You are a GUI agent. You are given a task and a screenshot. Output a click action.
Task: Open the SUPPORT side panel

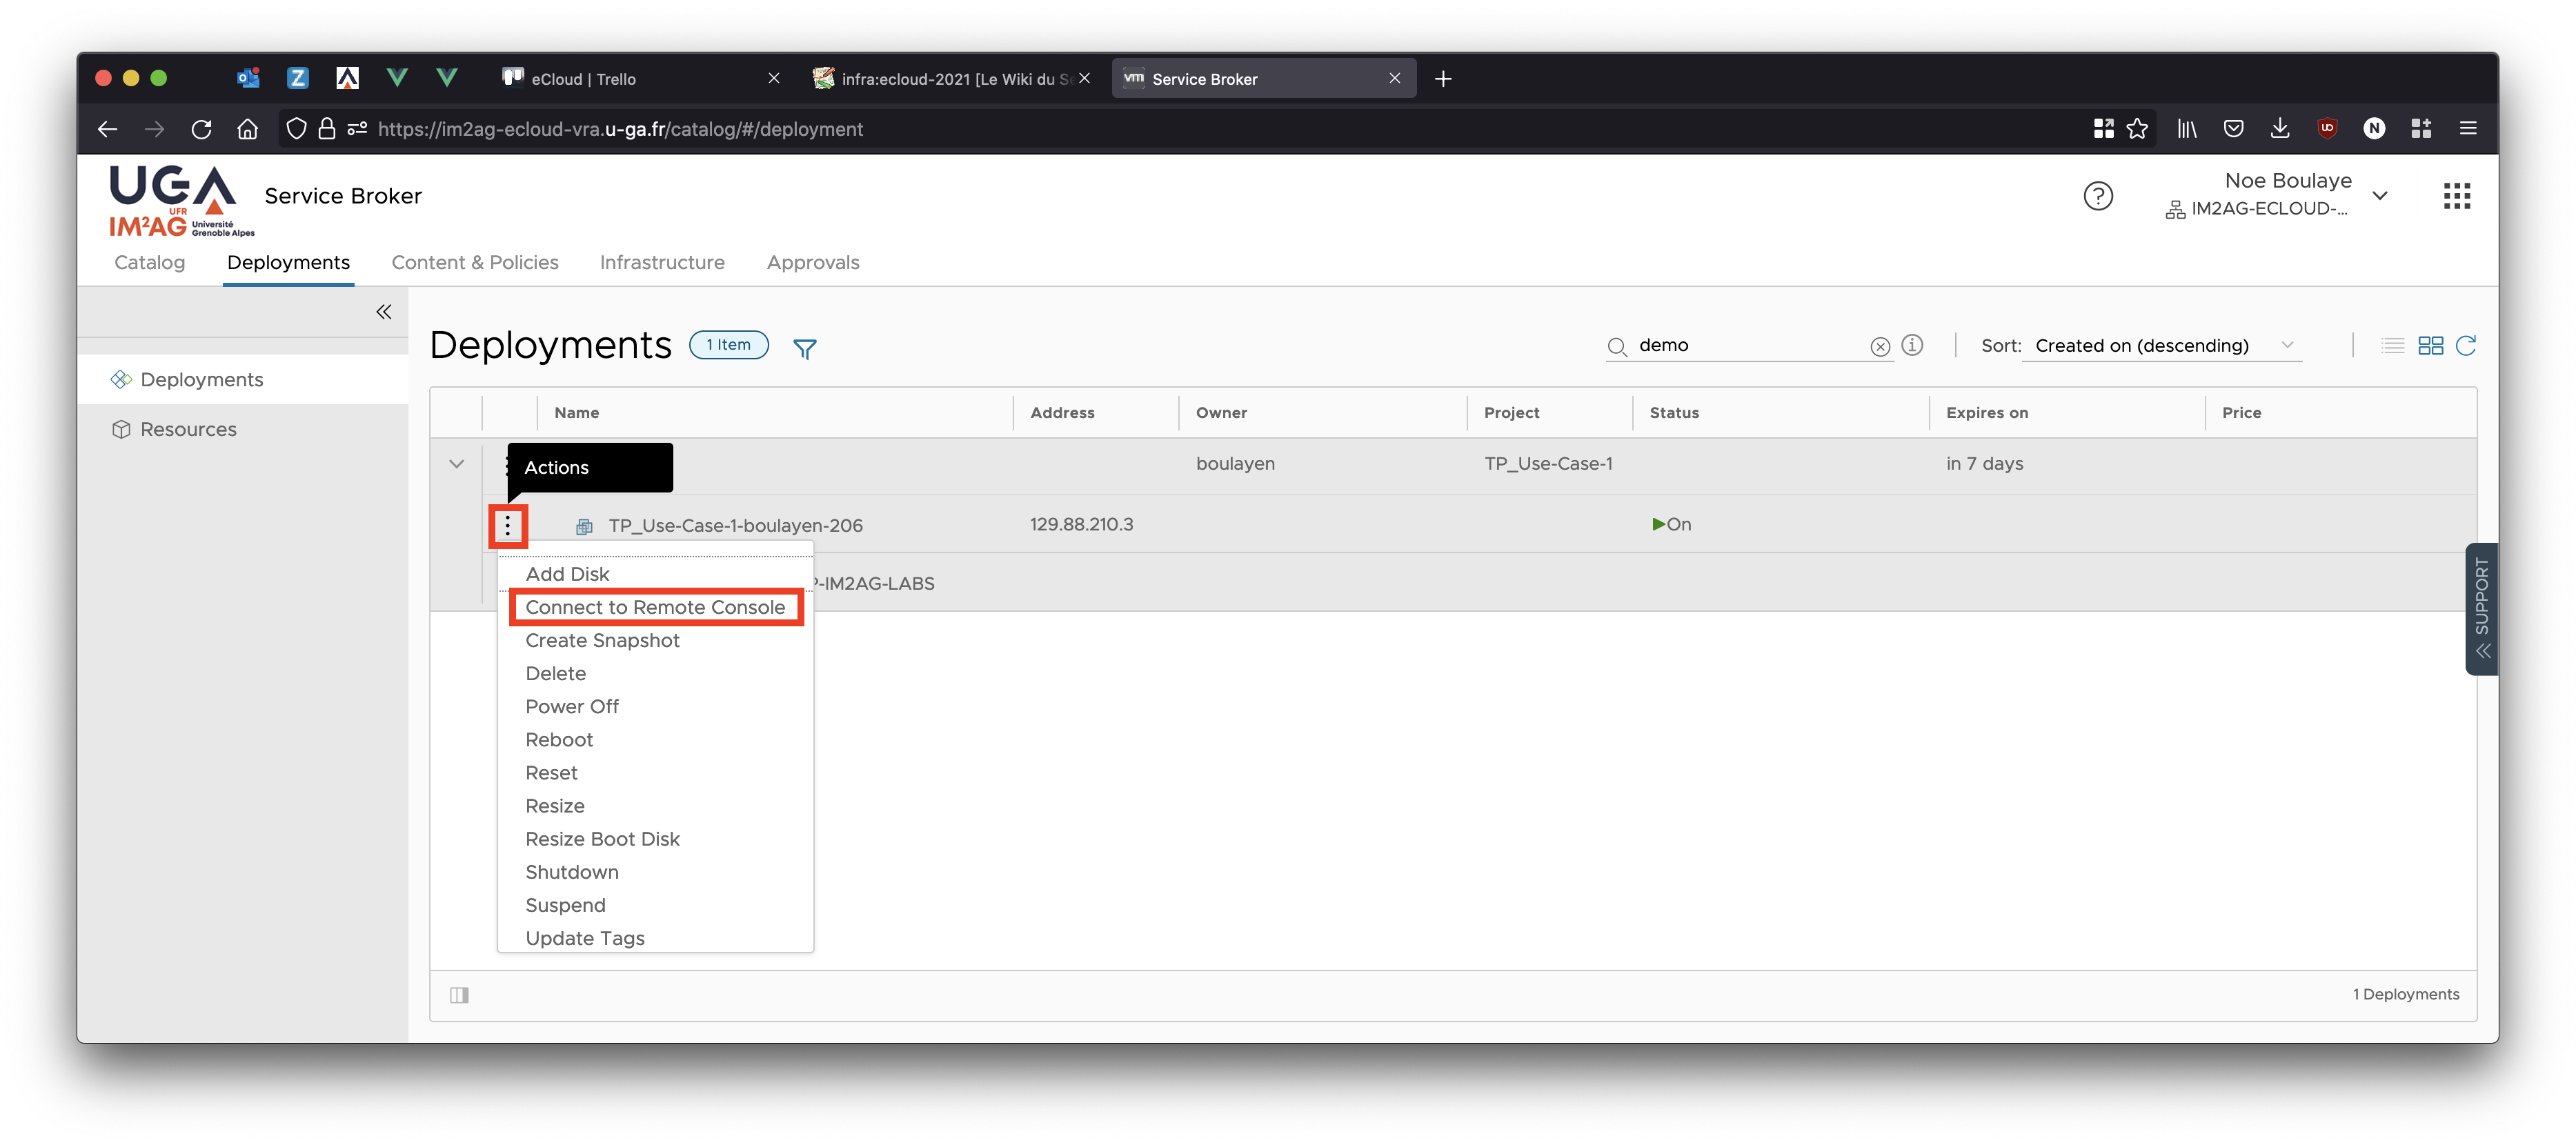2481,608
